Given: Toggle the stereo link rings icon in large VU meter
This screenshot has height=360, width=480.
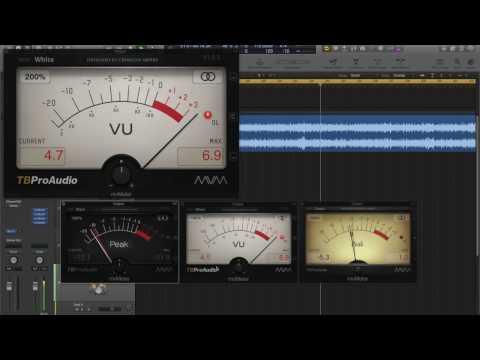Looking at the screenshot, I should [x=208, y=77].
